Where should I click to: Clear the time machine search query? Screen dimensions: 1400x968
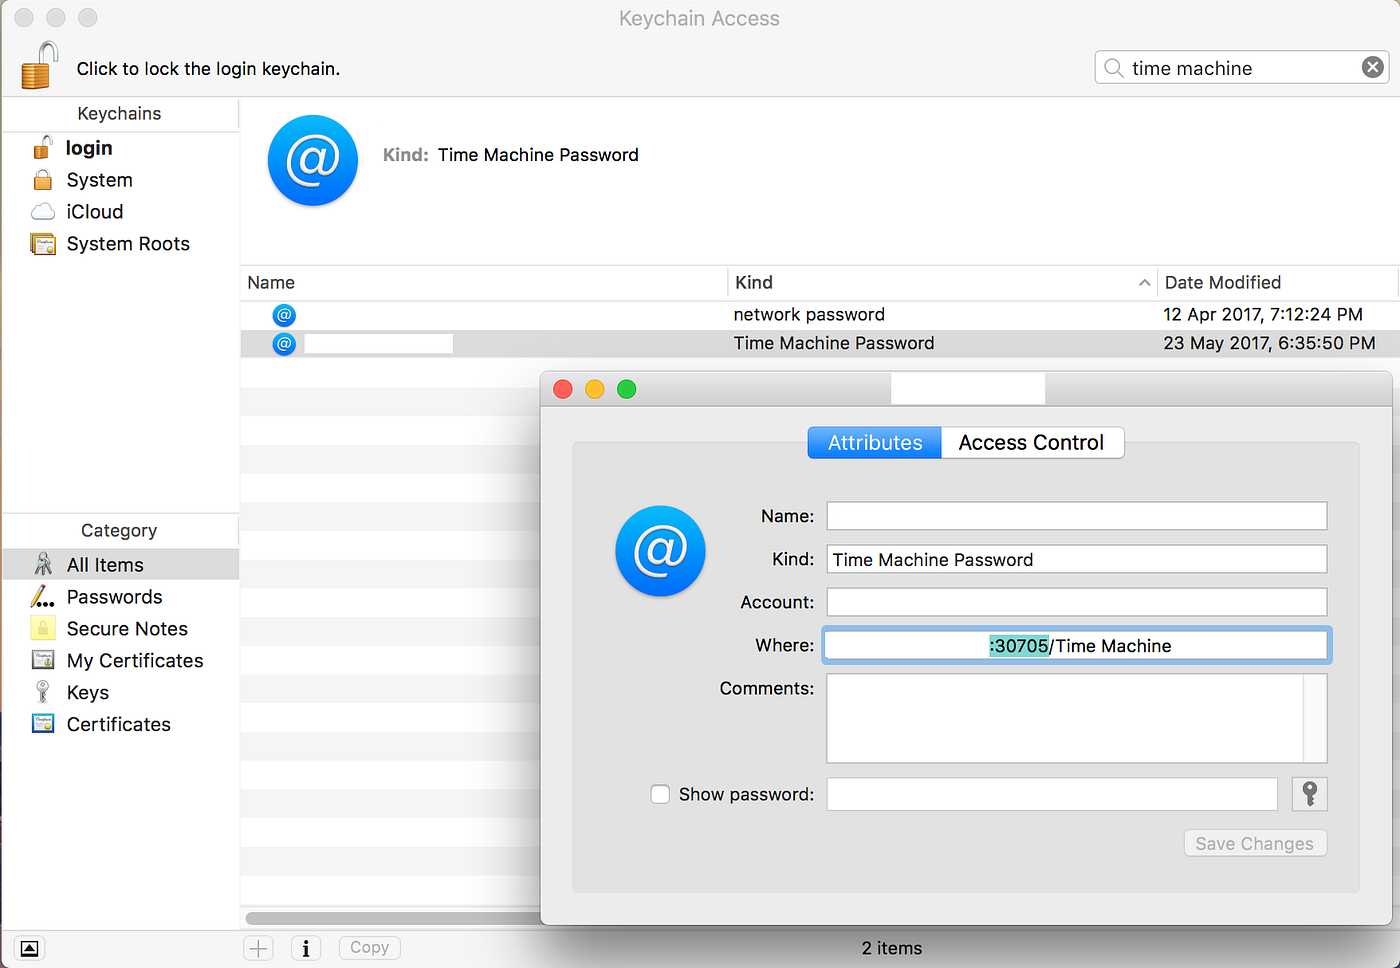coord(1373,66)
